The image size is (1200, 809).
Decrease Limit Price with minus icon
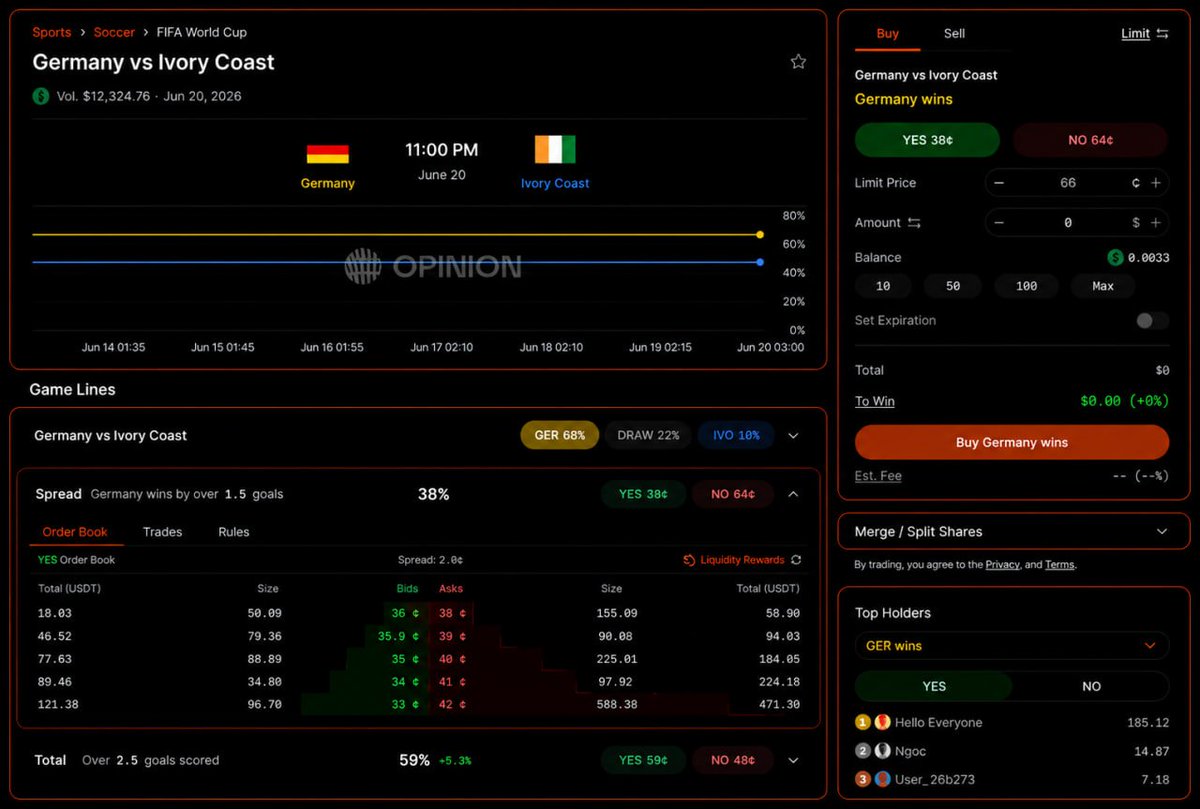pyautogui.click(x=999, y=183)
